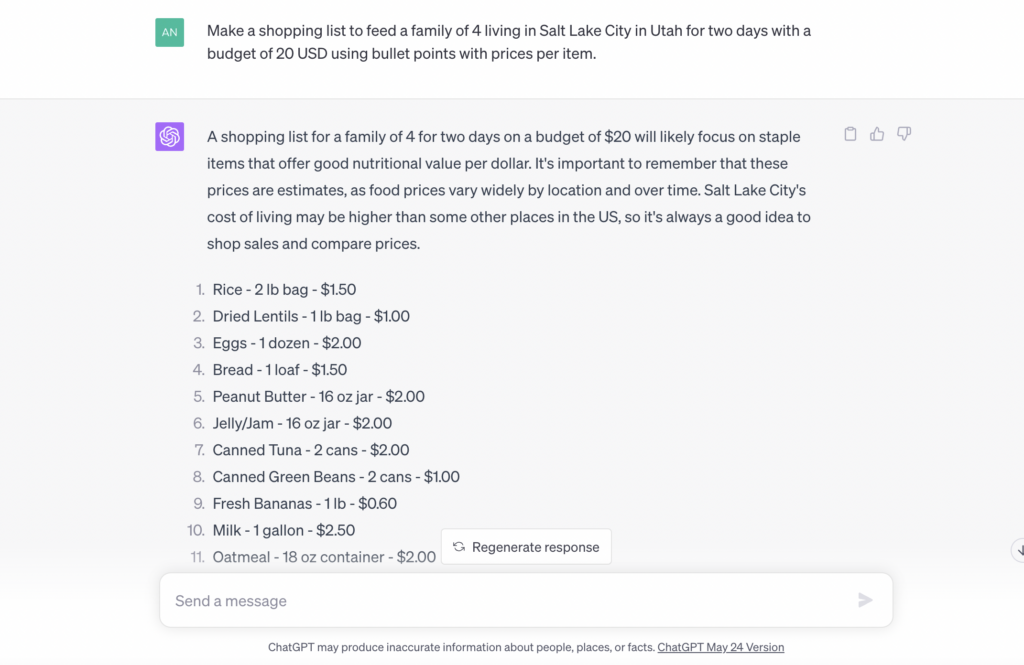The image size is (1024, 665).
Task: Click the Rice 2 lb bag item
Action: pyautogui.click(x=284, y=290)
